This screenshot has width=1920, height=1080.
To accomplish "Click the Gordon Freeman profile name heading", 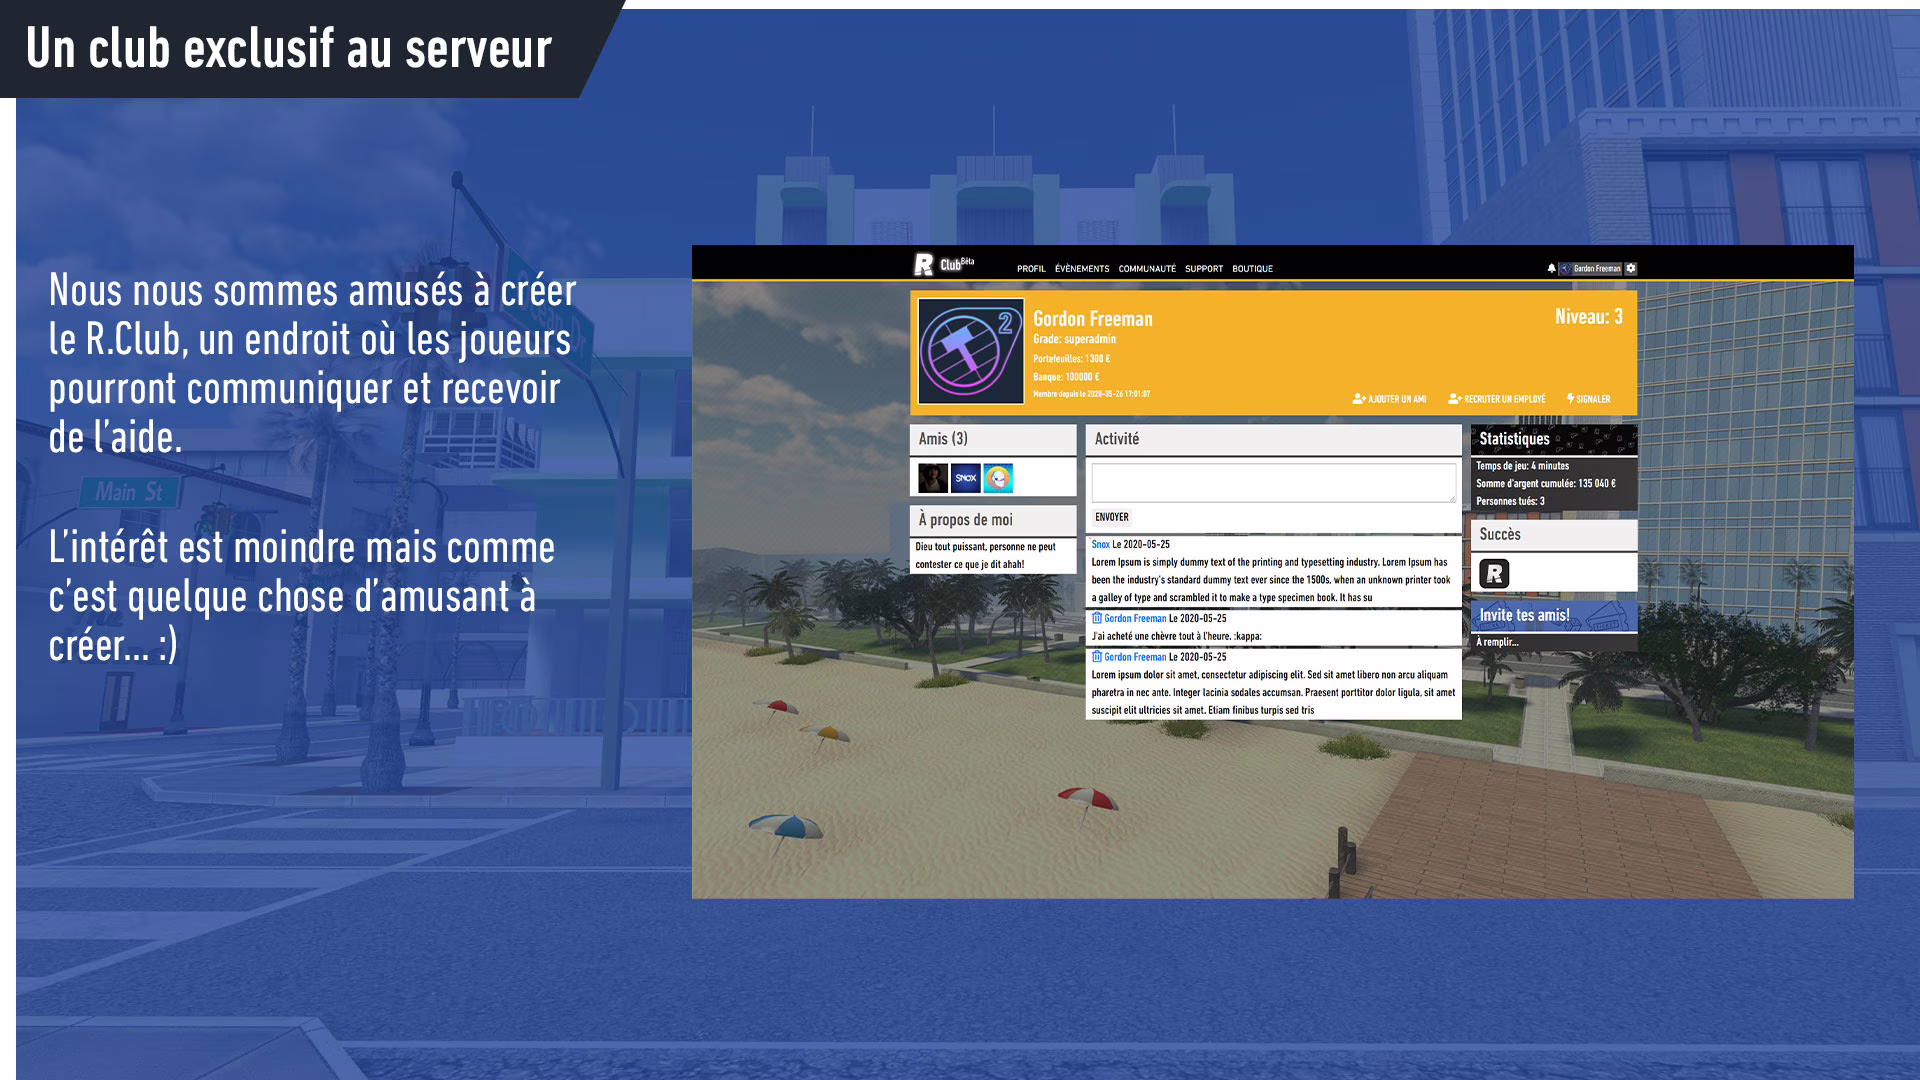I will pos(1092,319).
